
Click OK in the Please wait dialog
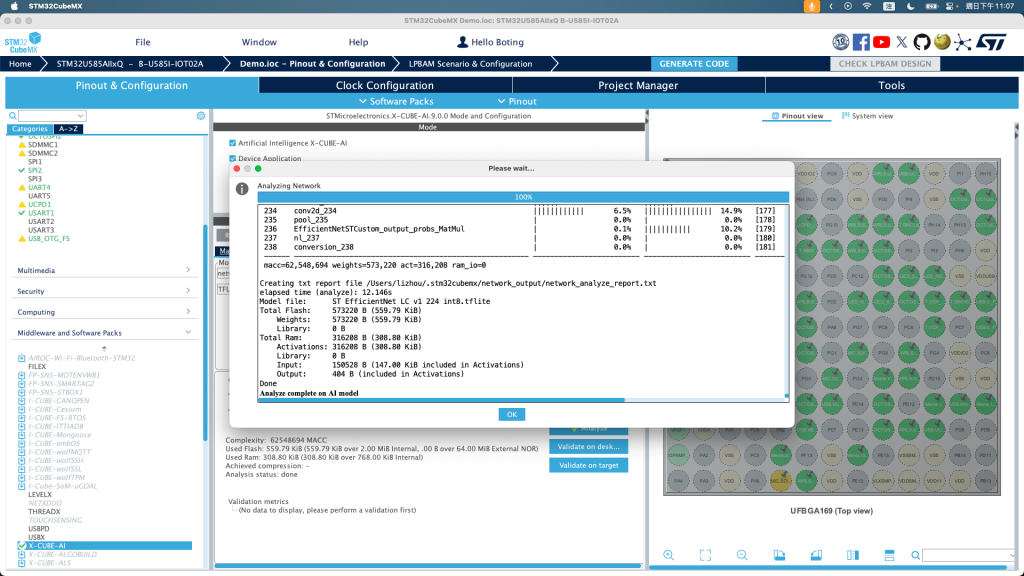coord(511,415)
